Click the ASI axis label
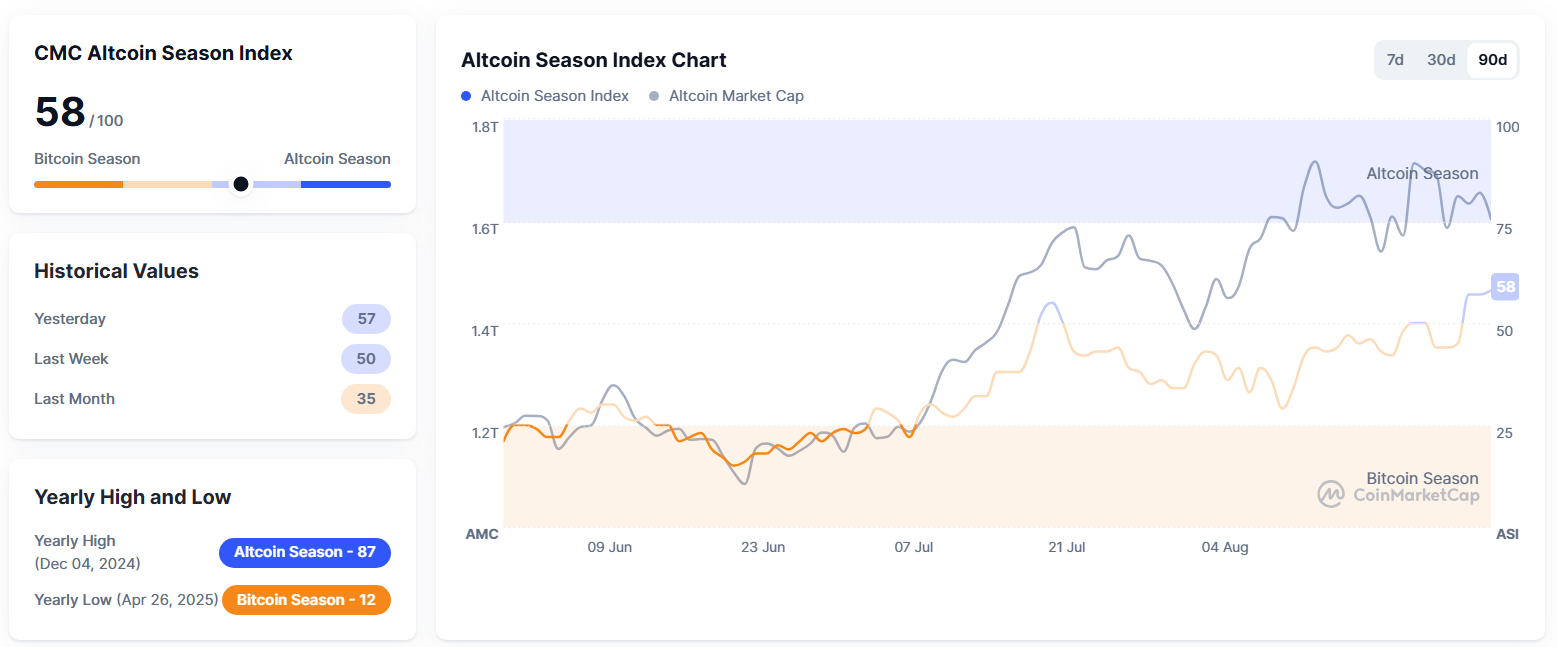The height and width of the screenshot is (647, 1557). [x=1507, y=534]
